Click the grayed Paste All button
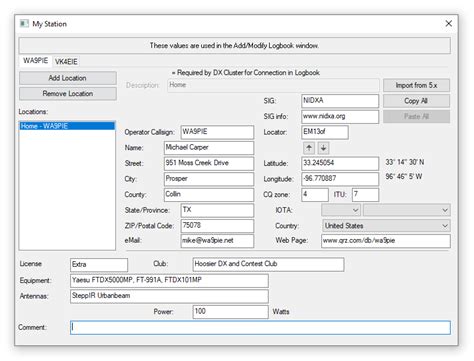The height and width of the screenshot is (361, 474). [x=416, y=116]
